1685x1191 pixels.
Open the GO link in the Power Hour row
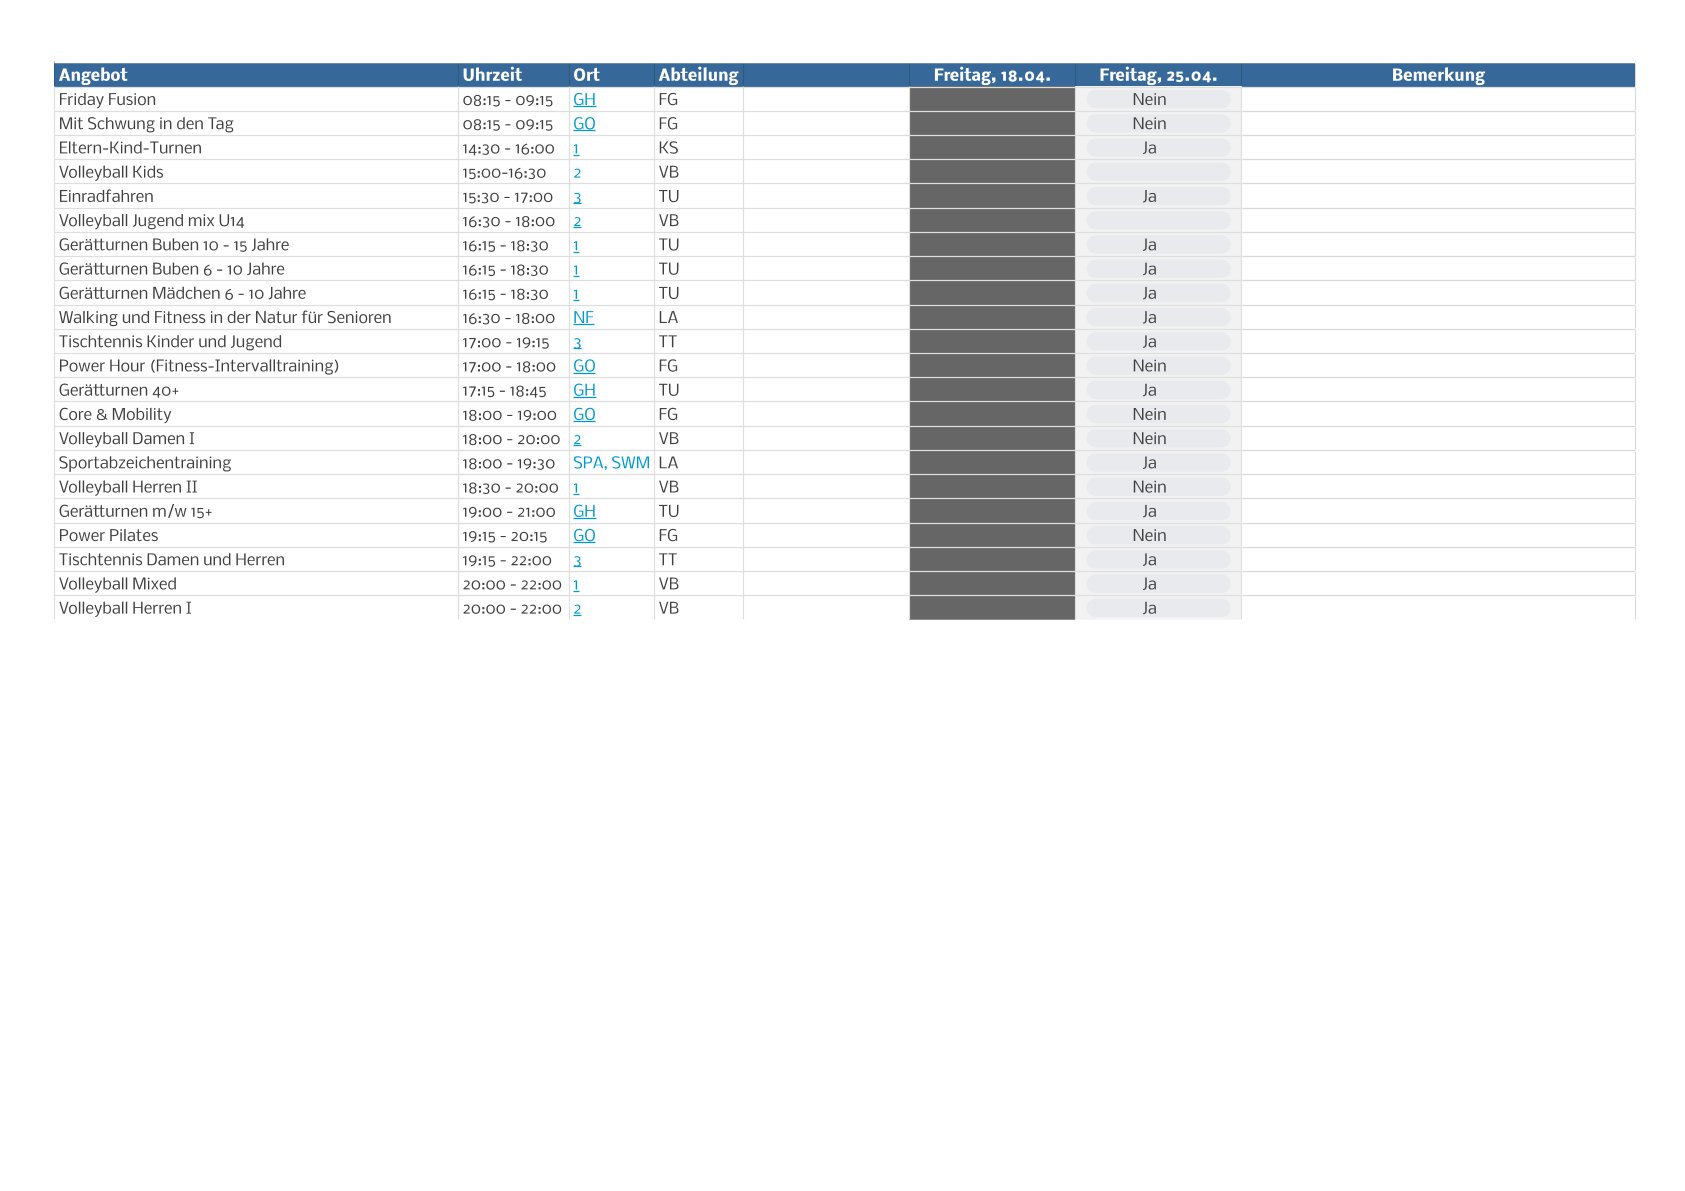(584, 366)
